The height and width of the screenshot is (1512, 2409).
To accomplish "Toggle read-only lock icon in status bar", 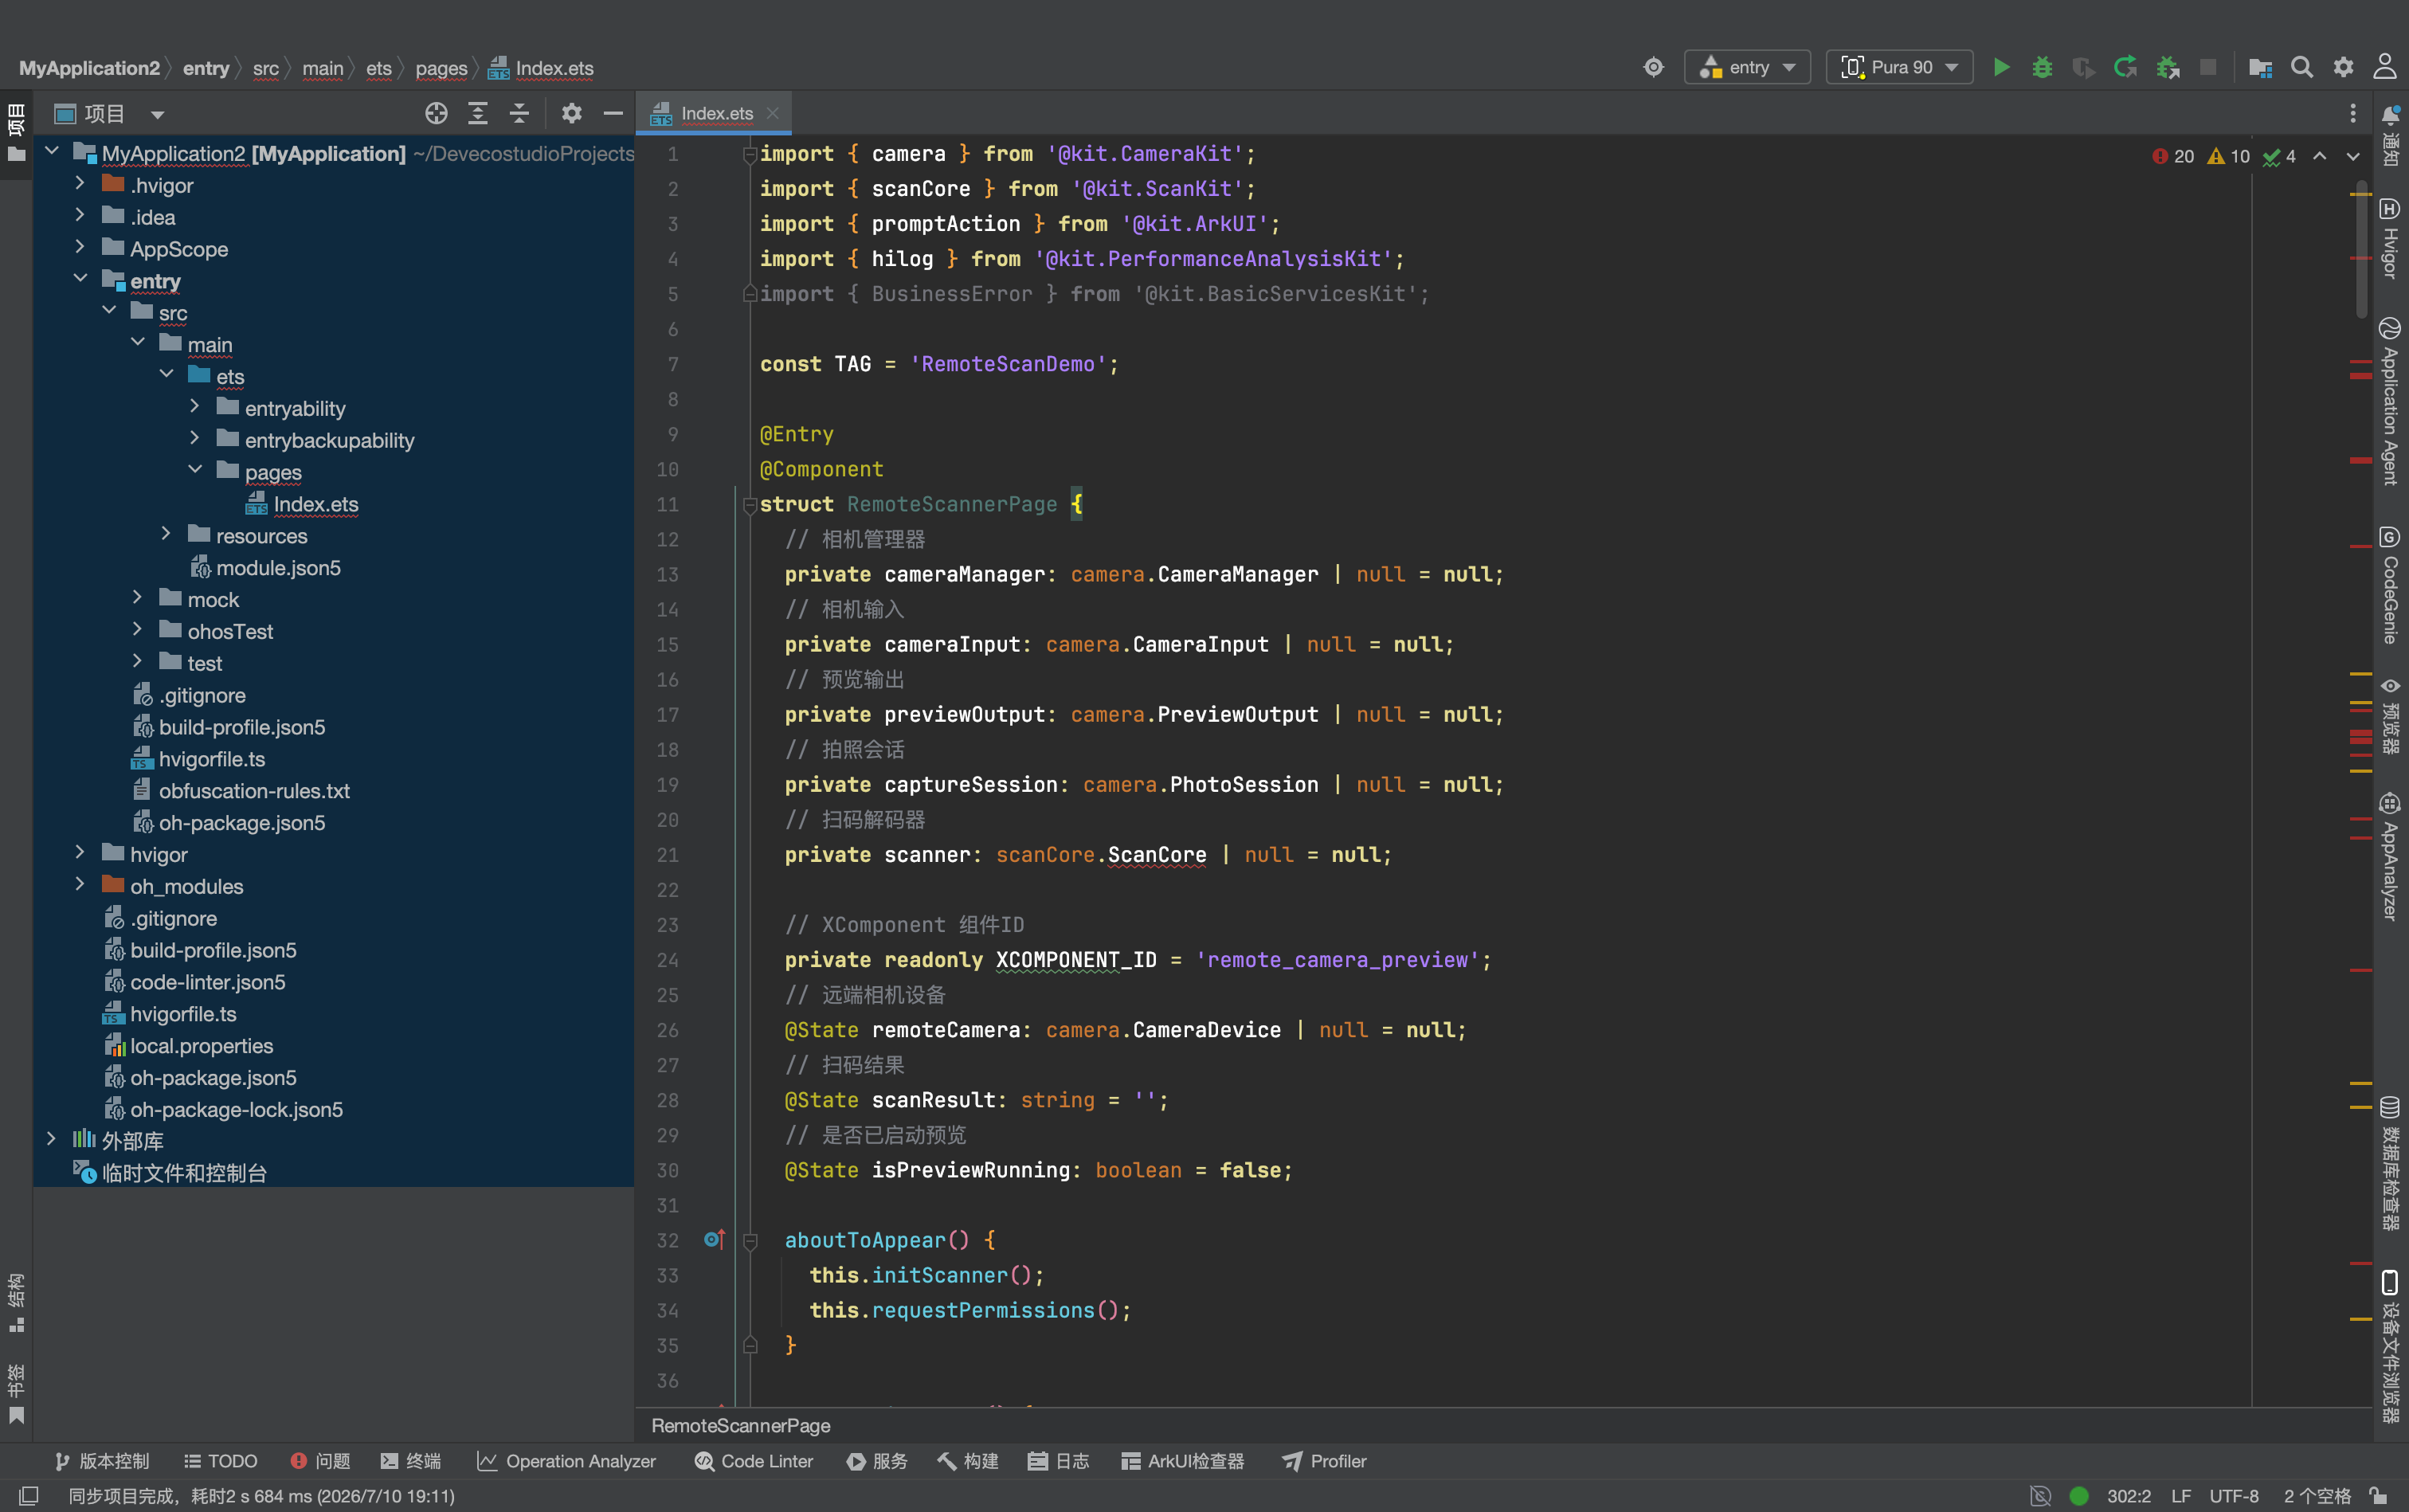I will click(x=2379, y=1496).
